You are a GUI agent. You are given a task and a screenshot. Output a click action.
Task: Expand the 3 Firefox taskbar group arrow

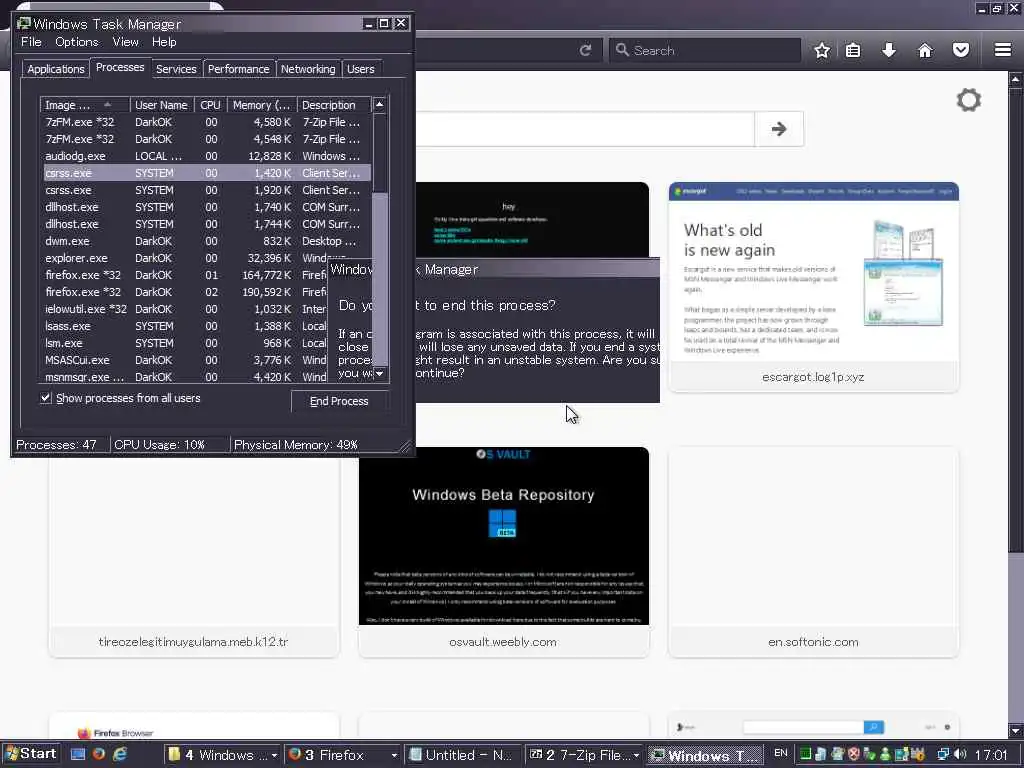[x=394, y=755]
